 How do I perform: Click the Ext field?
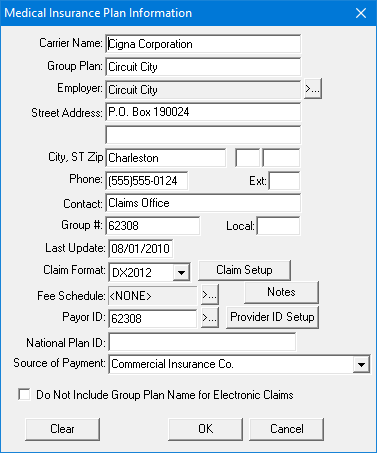click(284, 181)
